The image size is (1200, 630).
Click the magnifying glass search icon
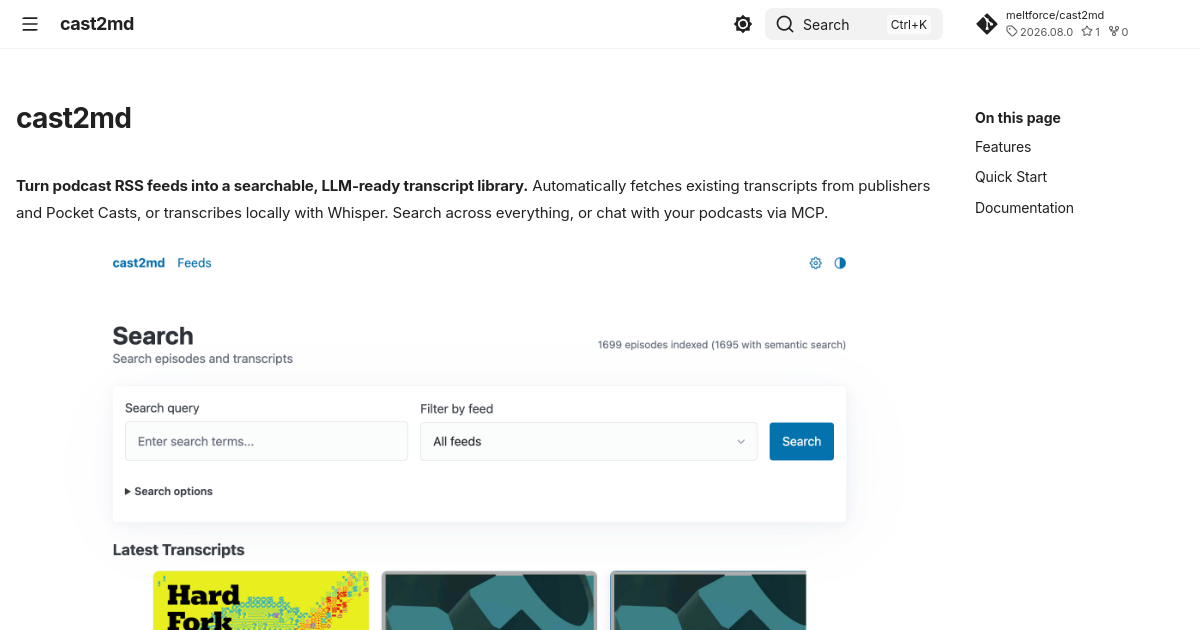(785, 24)
